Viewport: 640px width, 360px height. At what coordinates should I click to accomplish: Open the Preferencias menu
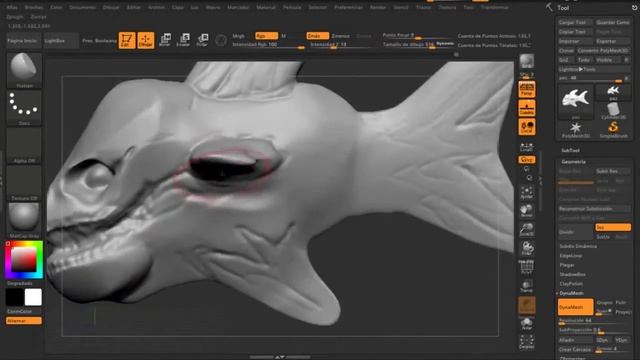tap(349, 7)
